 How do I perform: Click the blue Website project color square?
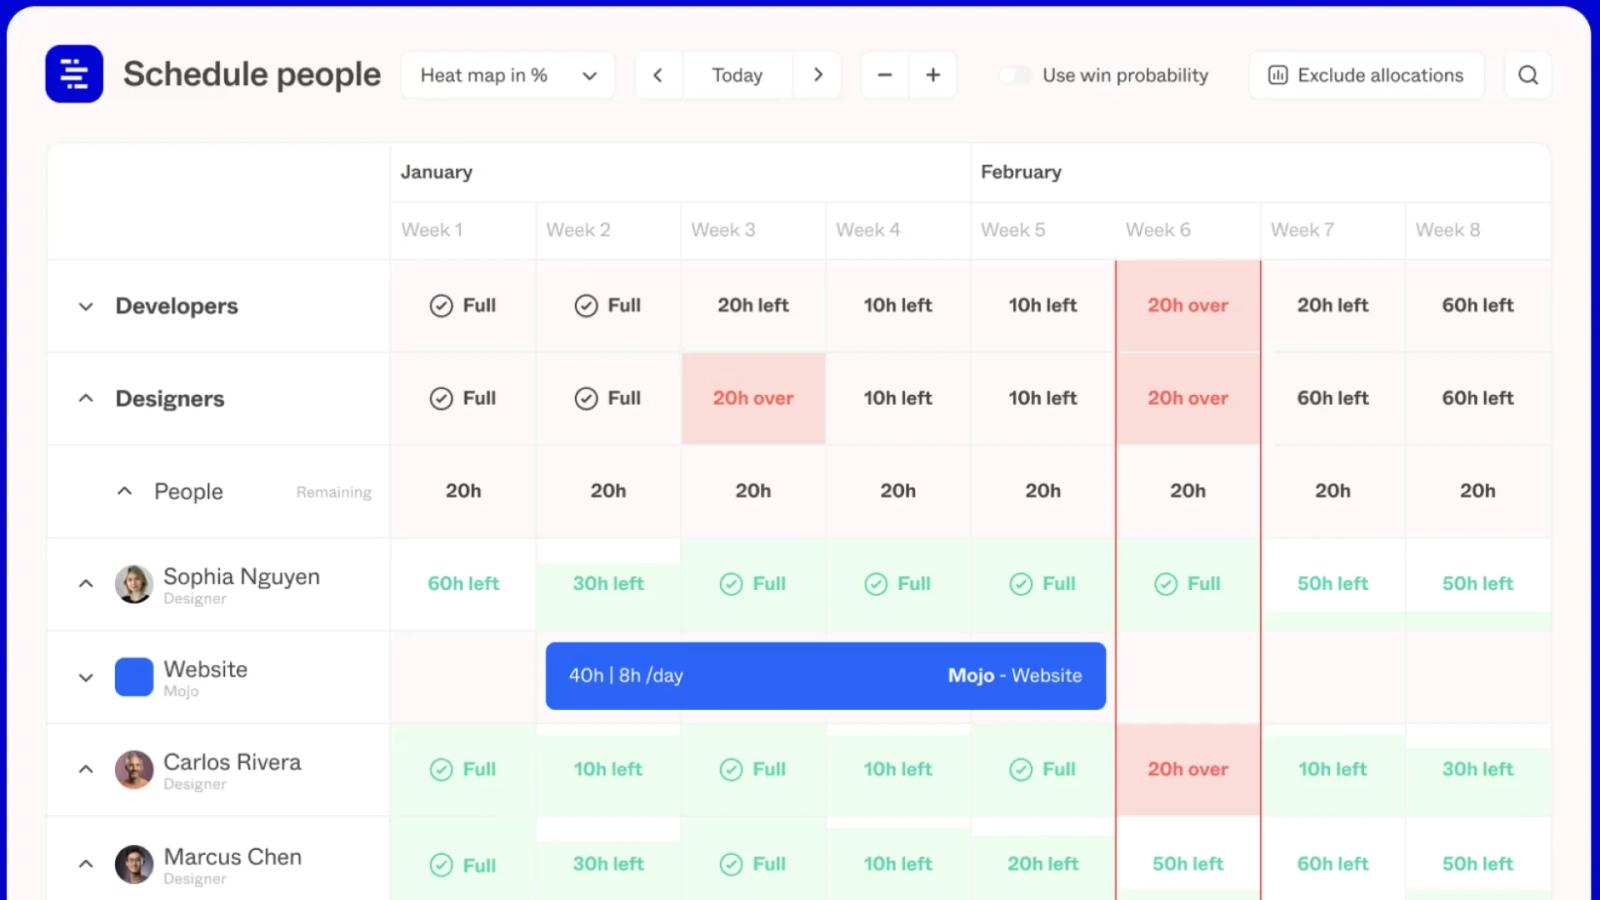coord(134,677)
